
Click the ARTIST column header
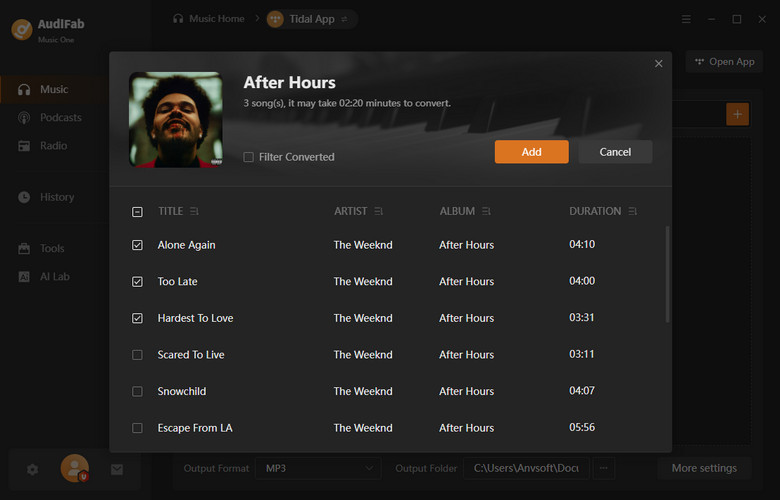351,211
